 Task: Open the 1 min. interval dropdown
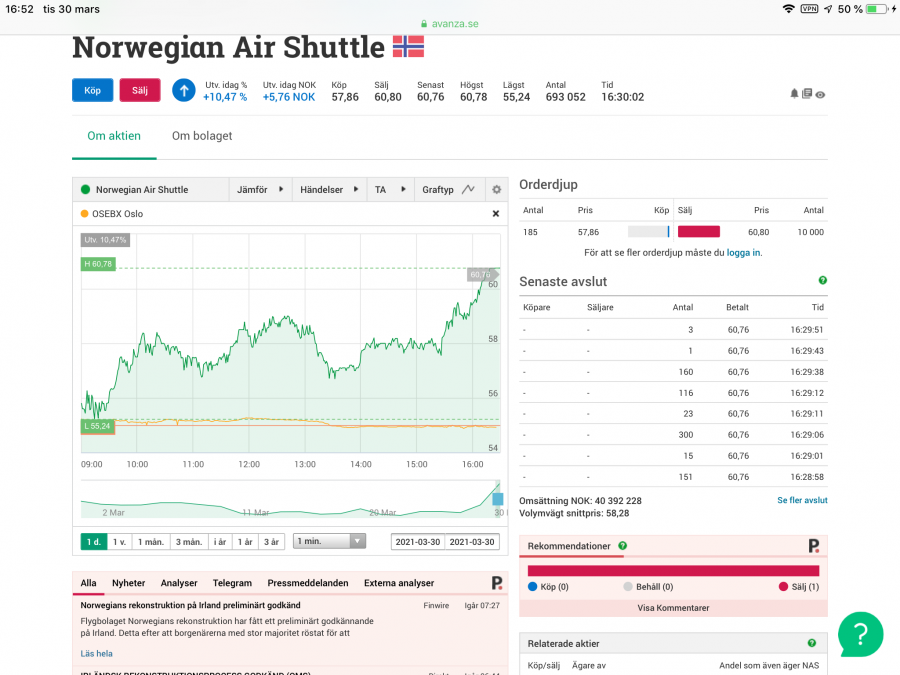(x=330, y=541)
